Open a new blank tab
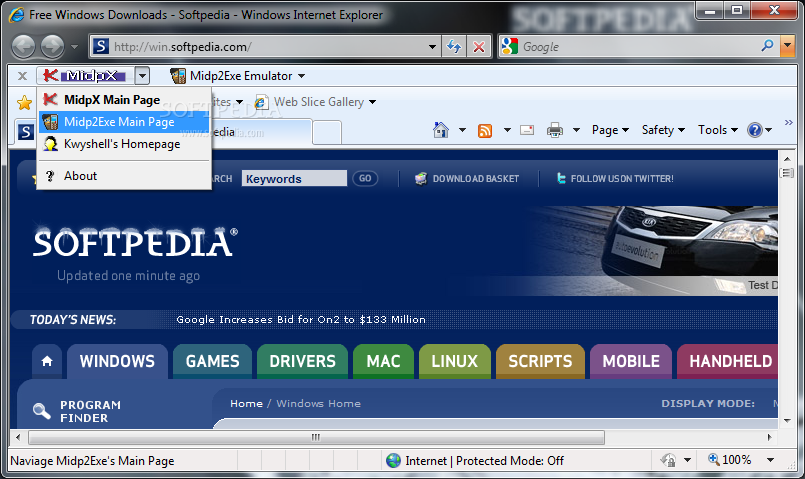This screenshot has width=805, height=479. pyautogui.click(x=327, y=132)
